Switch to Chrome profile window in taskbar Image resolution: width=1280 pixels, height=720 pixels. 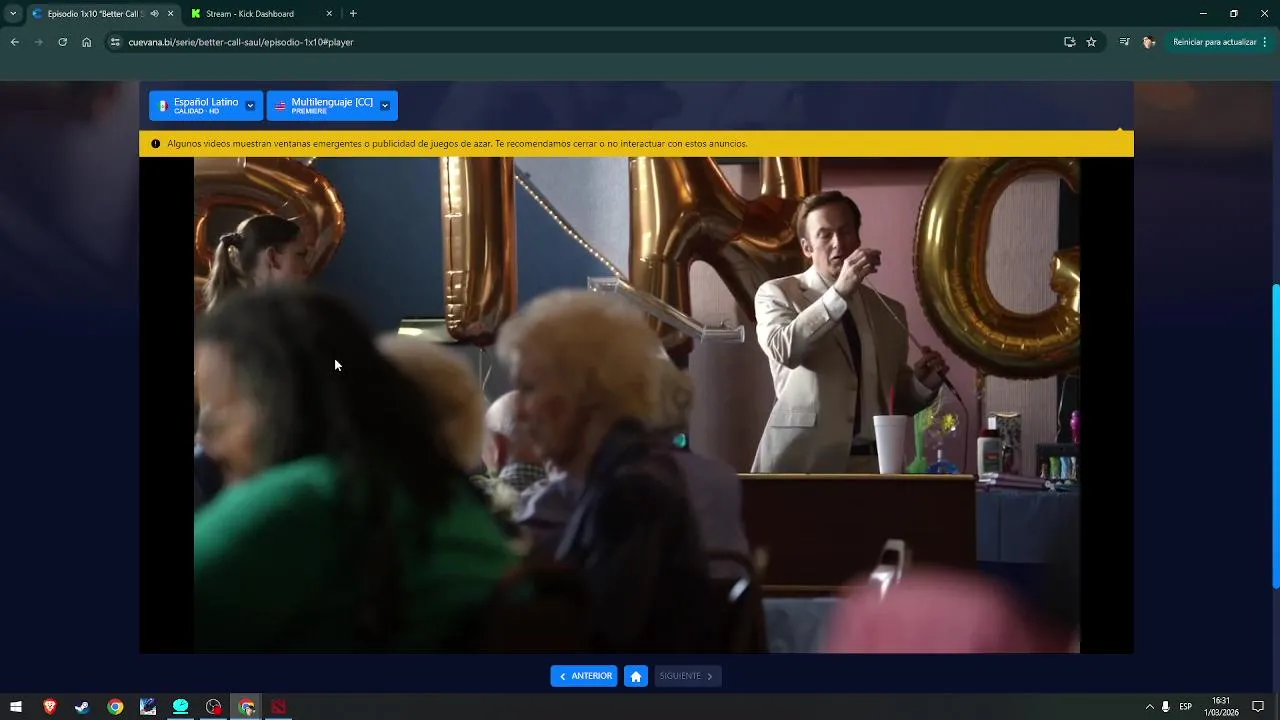pos(246,707)
